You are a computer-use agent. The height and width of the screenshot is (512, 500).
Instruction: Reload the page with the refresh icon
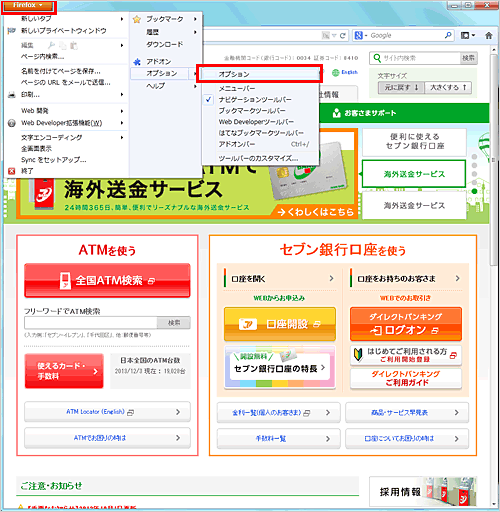tap(342, 35)
